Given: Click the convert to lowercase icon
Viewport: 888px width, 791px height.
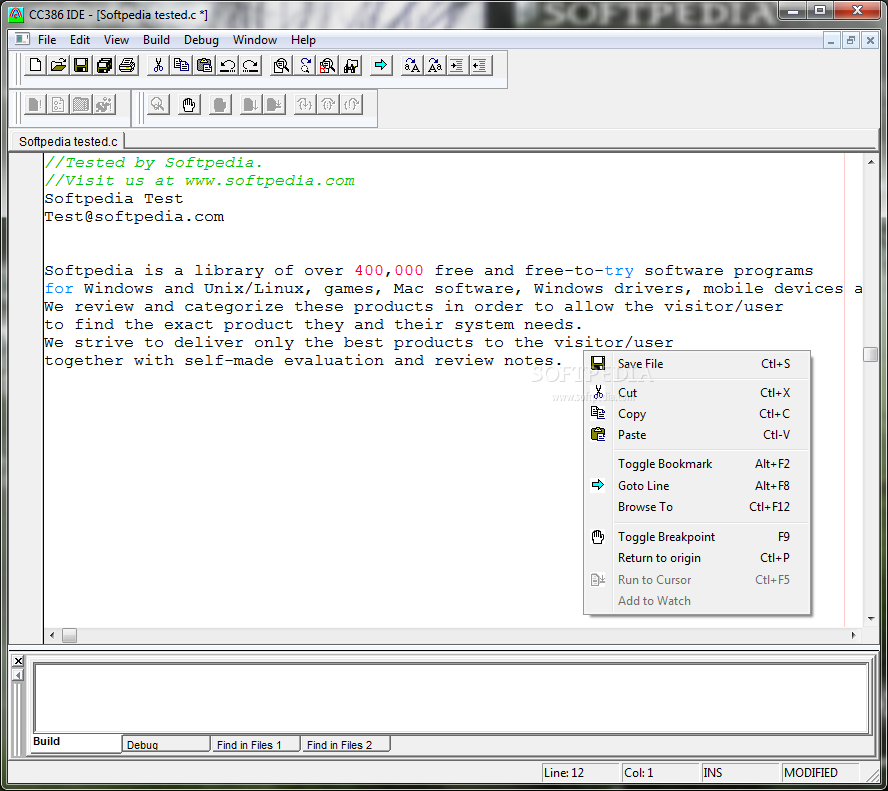Looking at the screenshot, I should point(435,66).
